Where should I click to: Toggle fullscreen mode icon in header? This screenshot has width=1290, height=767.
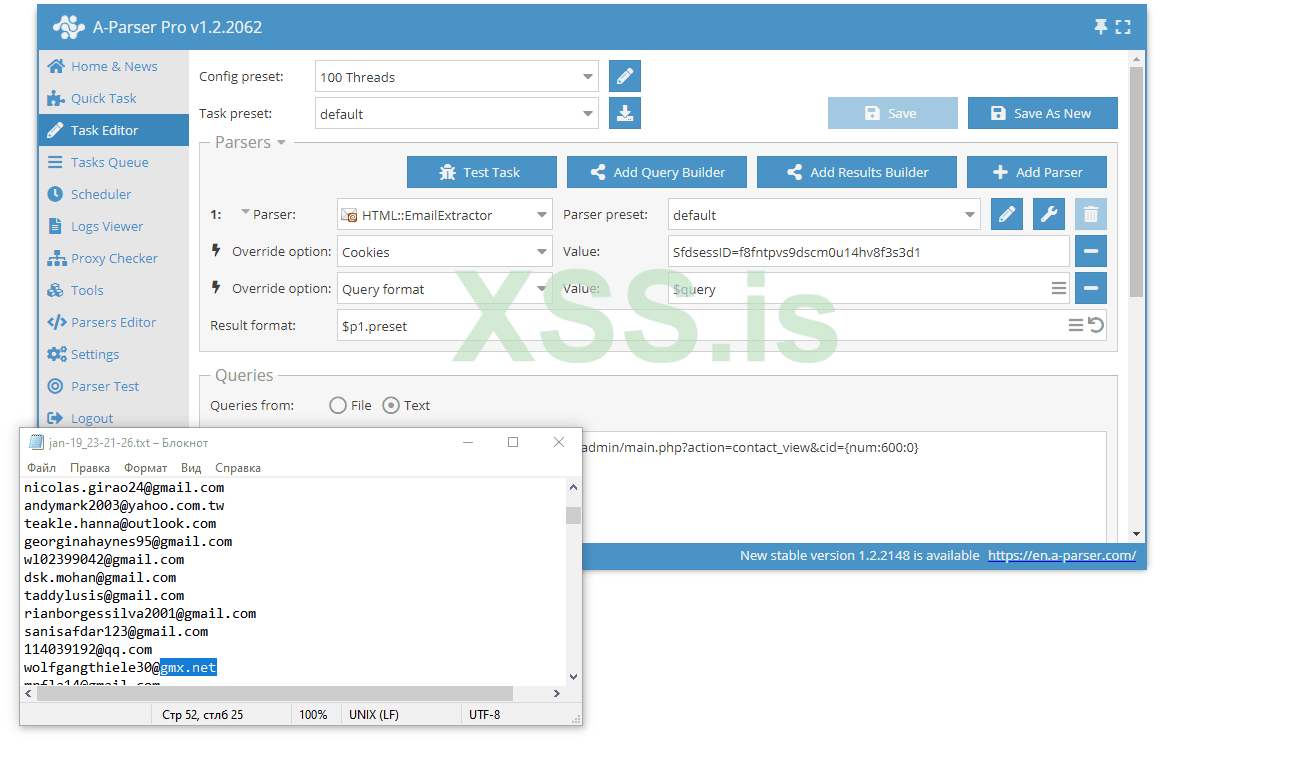[x=1123, y=27]
